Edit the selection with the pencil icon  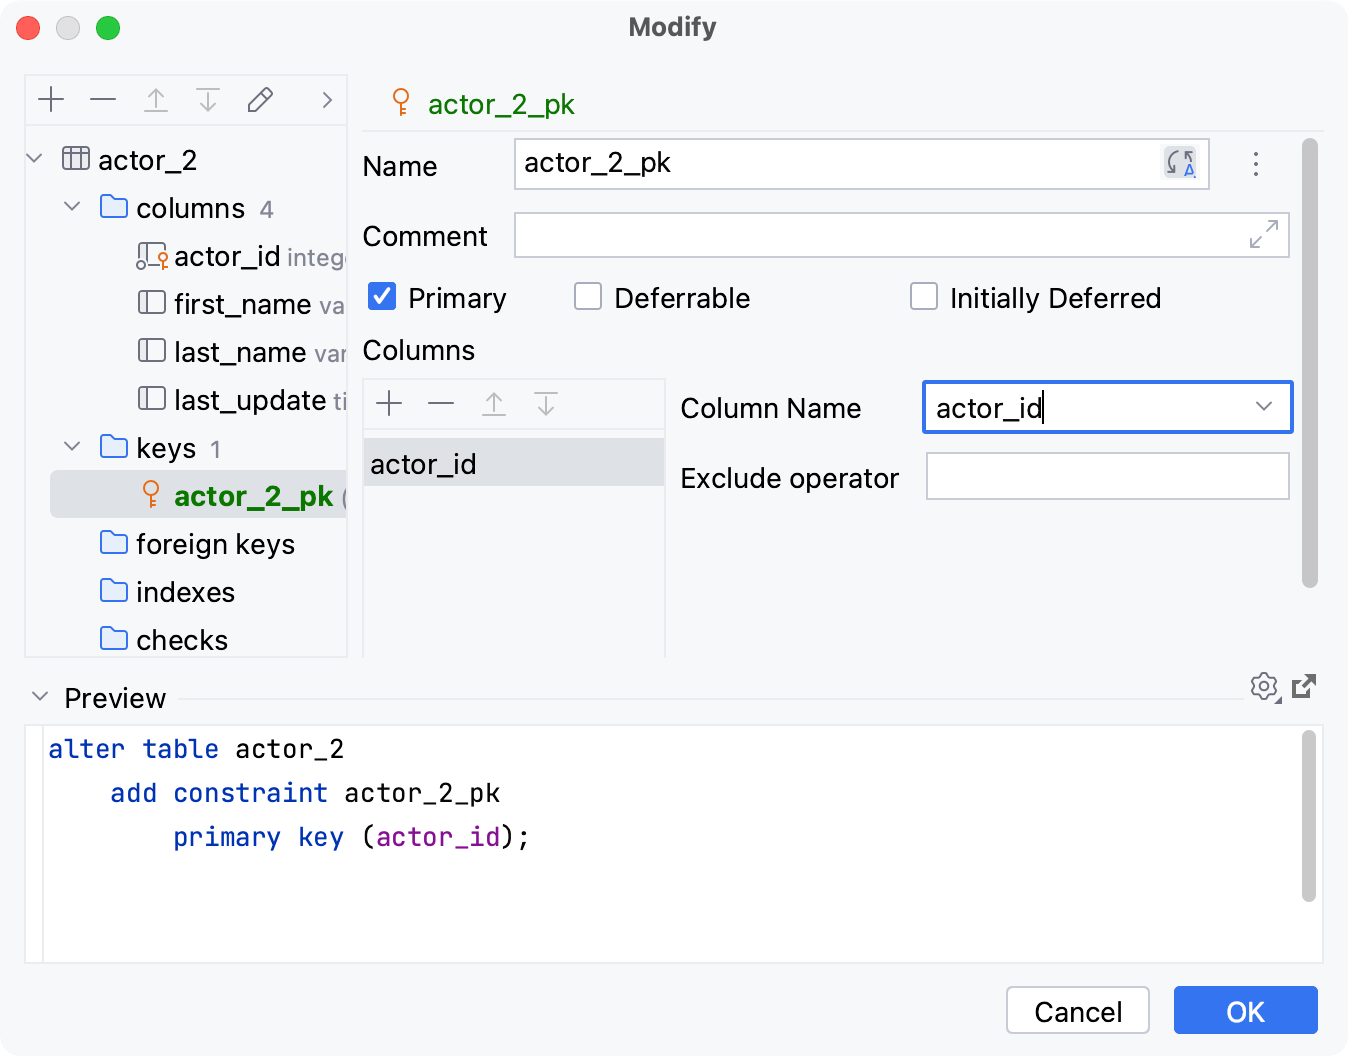tap(260, 99)
